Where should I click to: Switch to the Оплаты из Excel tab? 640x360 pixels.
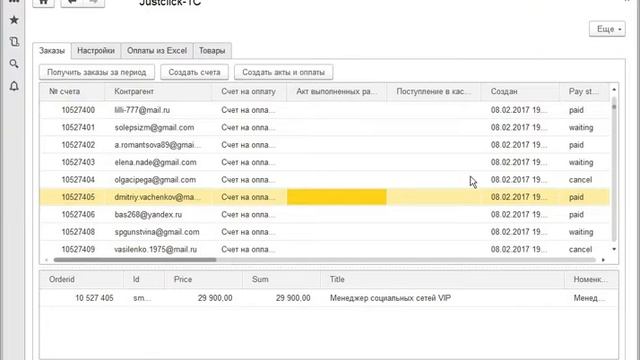pyautogui.click(x=157, y=51)
